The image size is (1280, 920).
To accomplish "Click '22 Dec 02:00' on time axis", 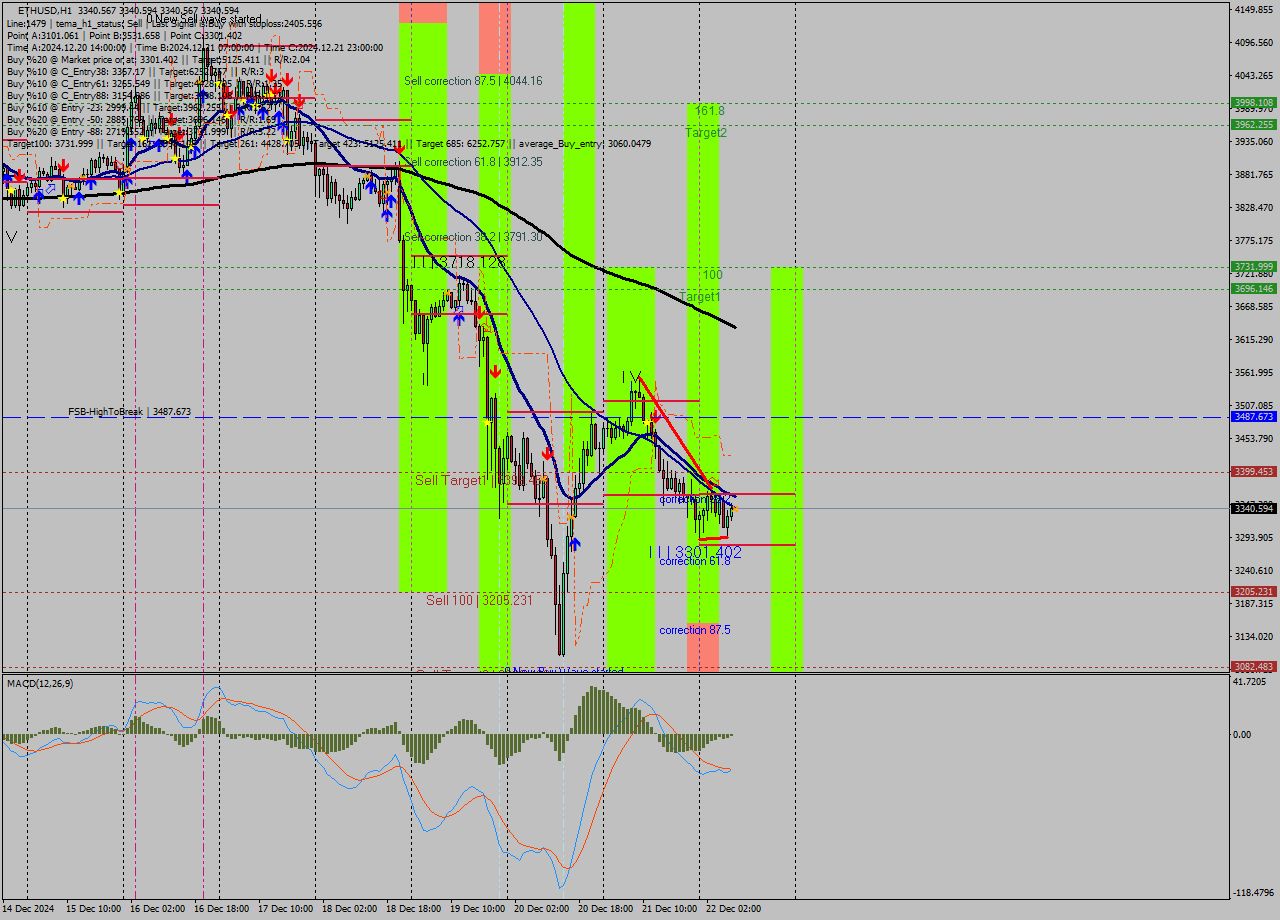I will pyautogui.click(x=734, y=909).
